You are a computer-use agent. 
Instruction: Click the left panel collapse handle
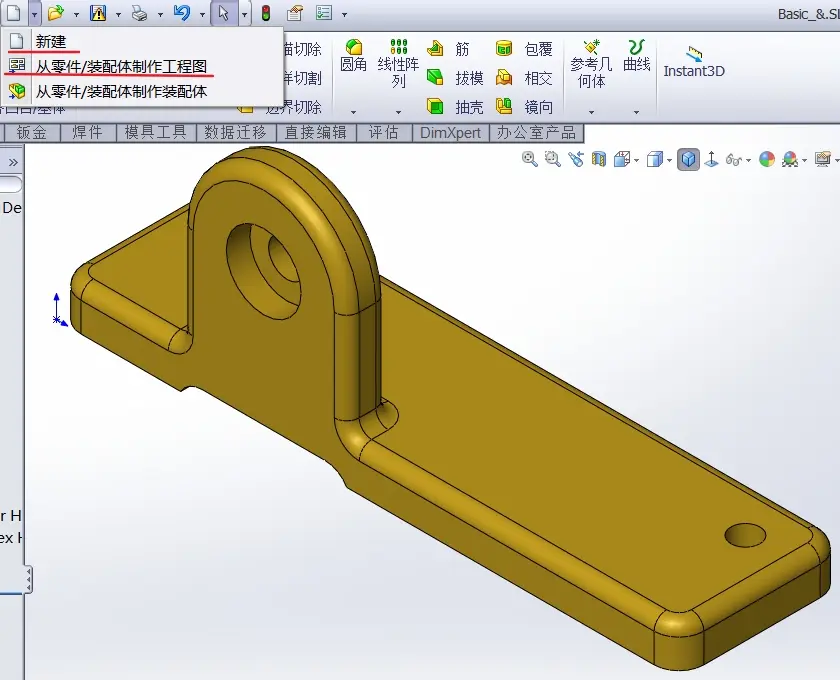coord(28,580)
